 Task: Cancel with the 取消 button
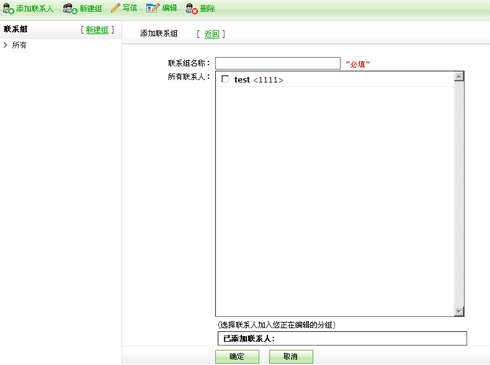[x=291, y=357]
